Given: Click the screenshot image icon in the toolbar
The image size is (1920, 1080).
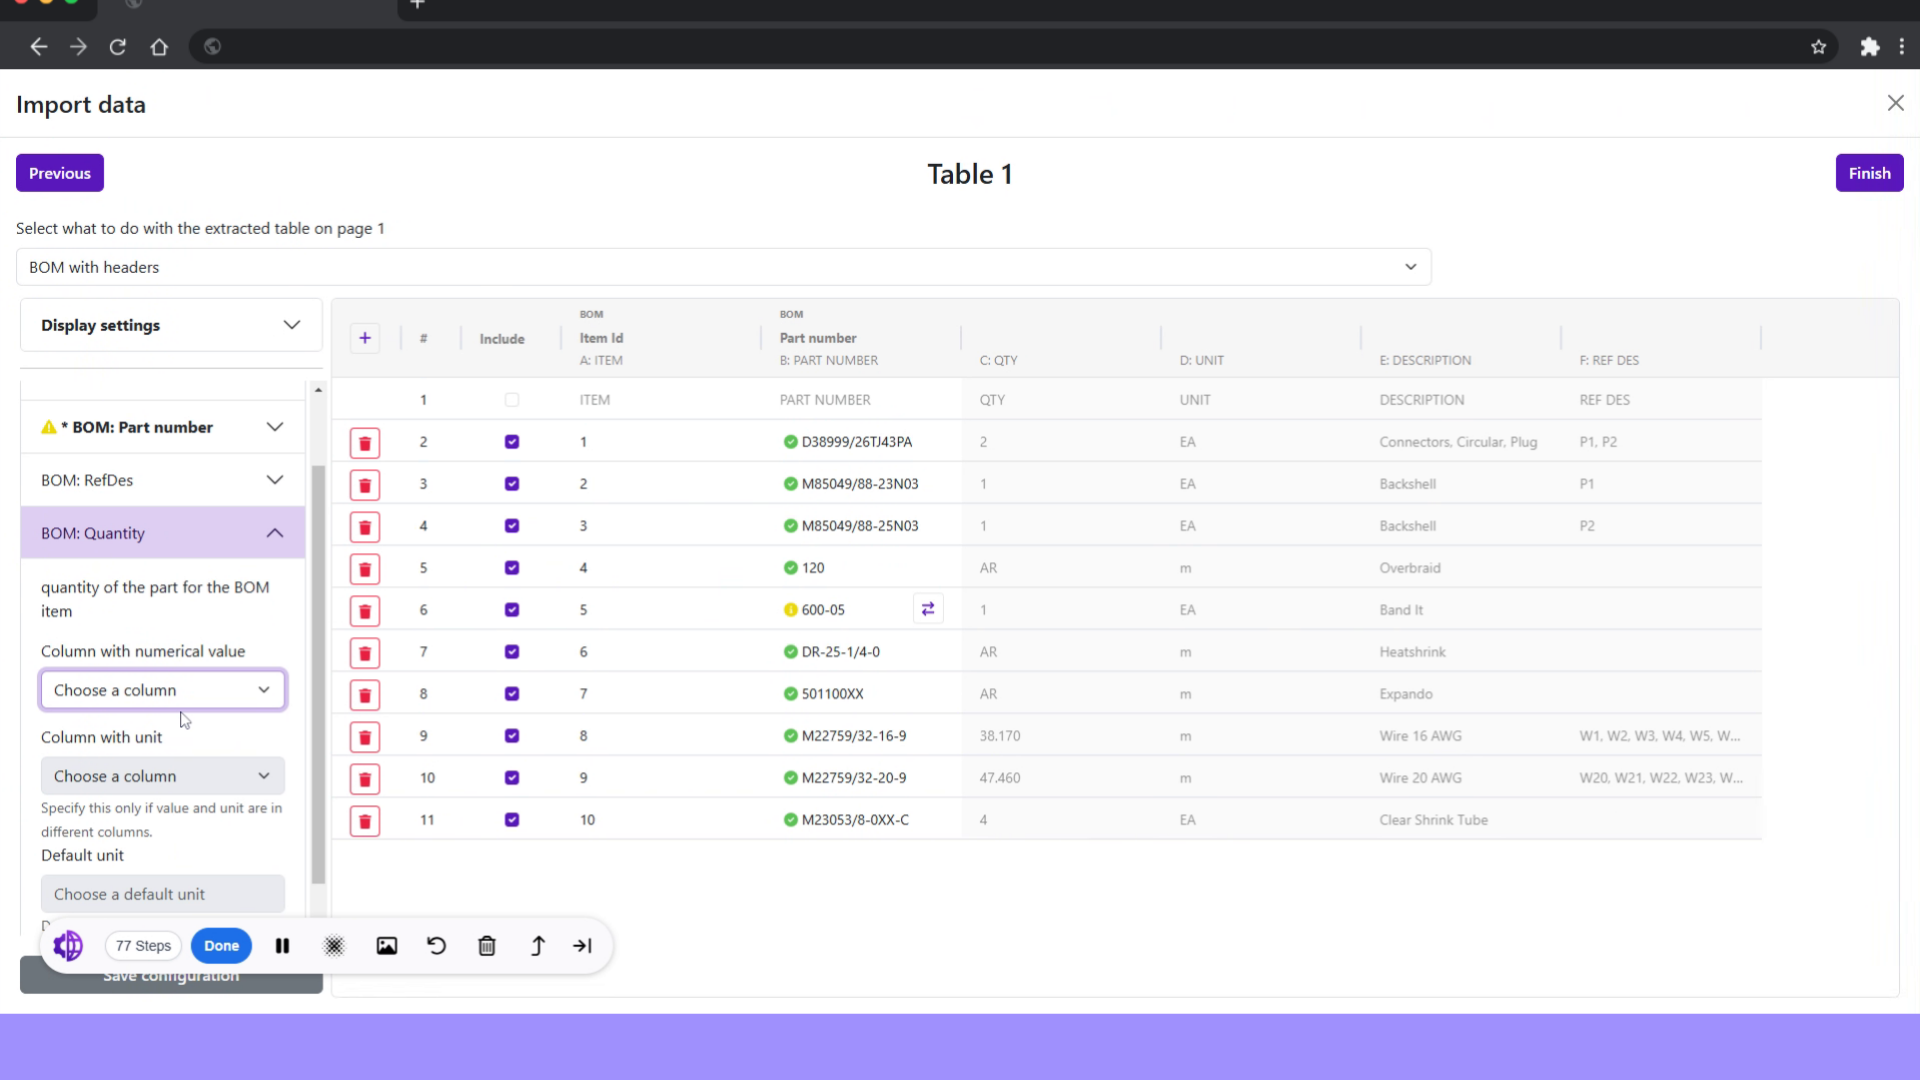Looking at the screenshot, I should point(387,945).
